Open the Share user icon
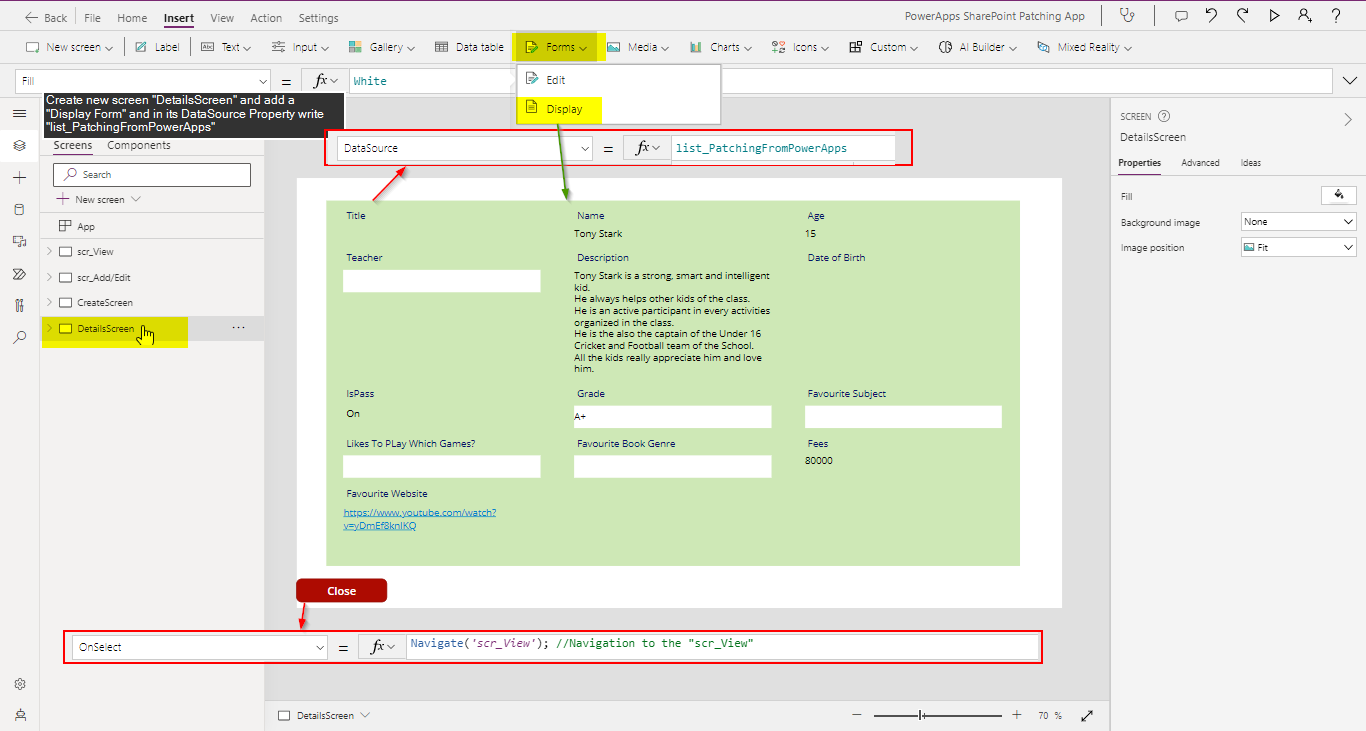Viewport: 1366px width, 731px height. tap(1305, 16)
